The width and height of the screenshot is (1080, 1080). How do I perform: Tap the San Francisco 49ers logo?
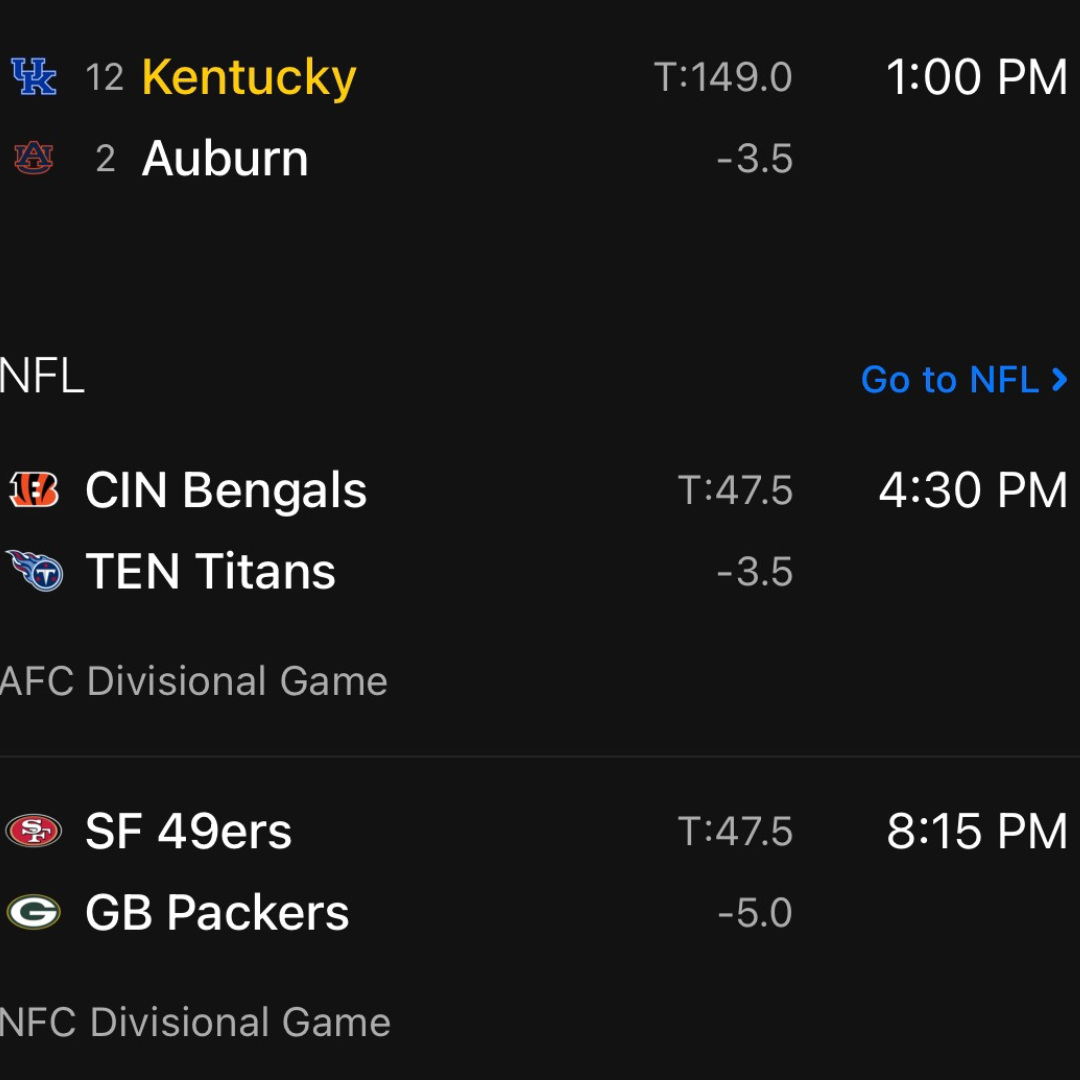34,831
